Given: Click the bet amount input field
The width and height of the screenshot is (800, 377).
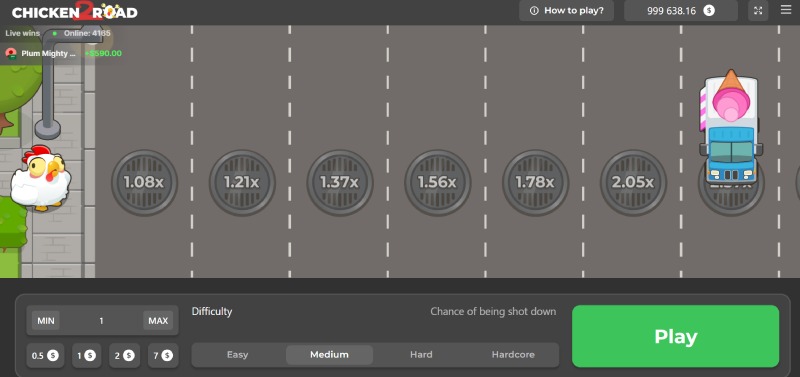Looking at the screenshot, I should click(102, 321).
